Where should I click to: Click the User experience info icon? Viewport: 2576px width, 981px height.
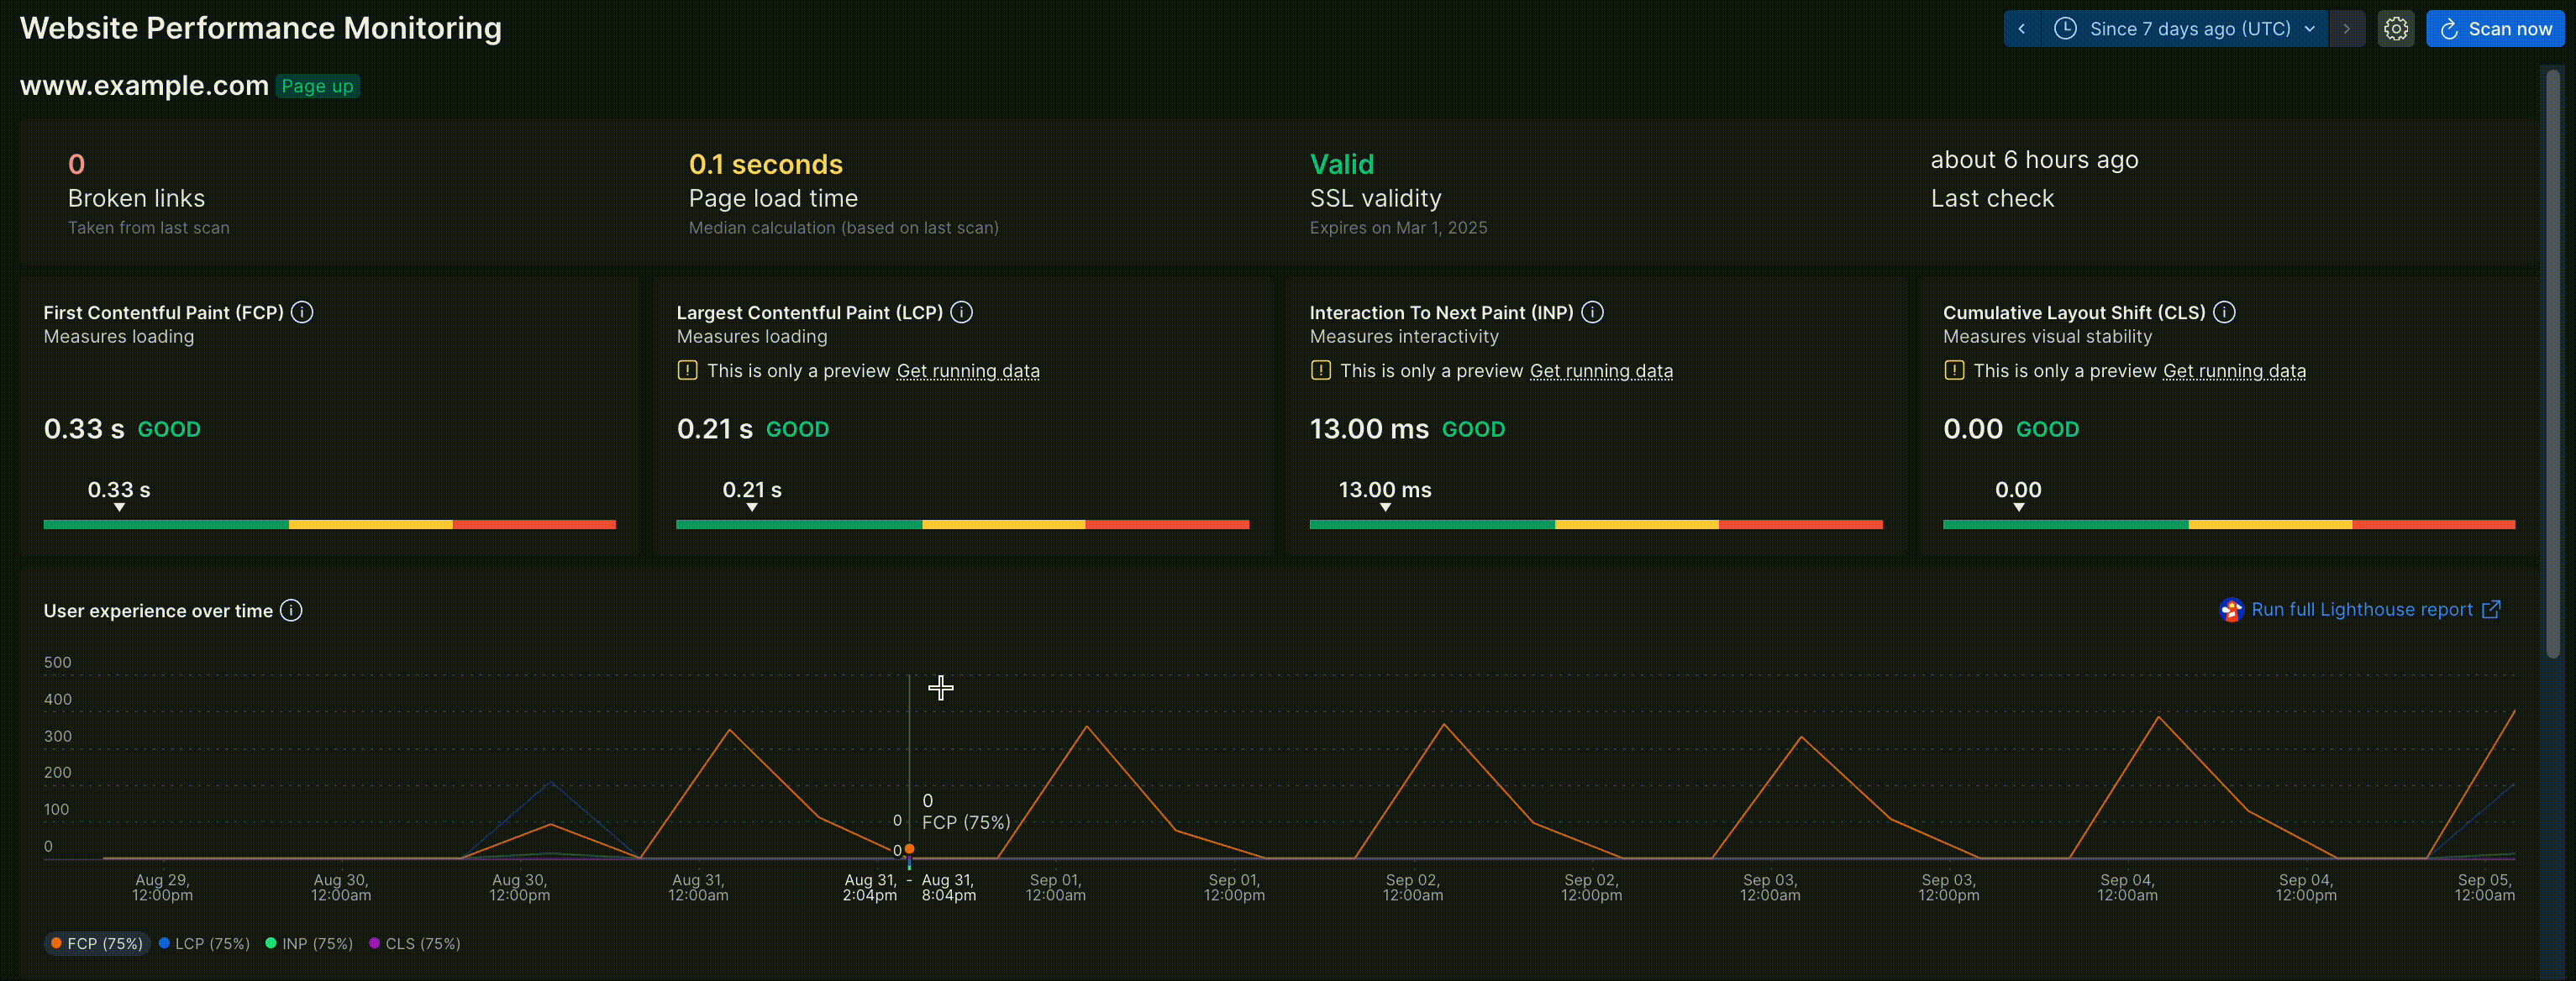coord(291,611)
